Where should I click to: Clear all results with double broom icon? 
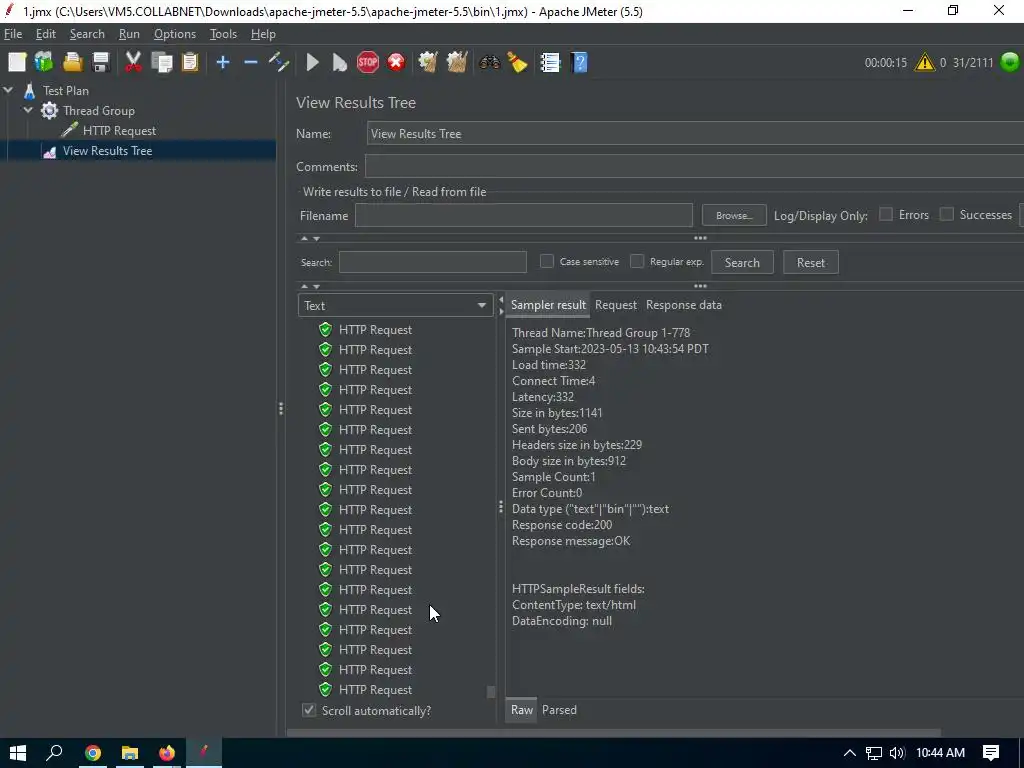click(456, 63)
